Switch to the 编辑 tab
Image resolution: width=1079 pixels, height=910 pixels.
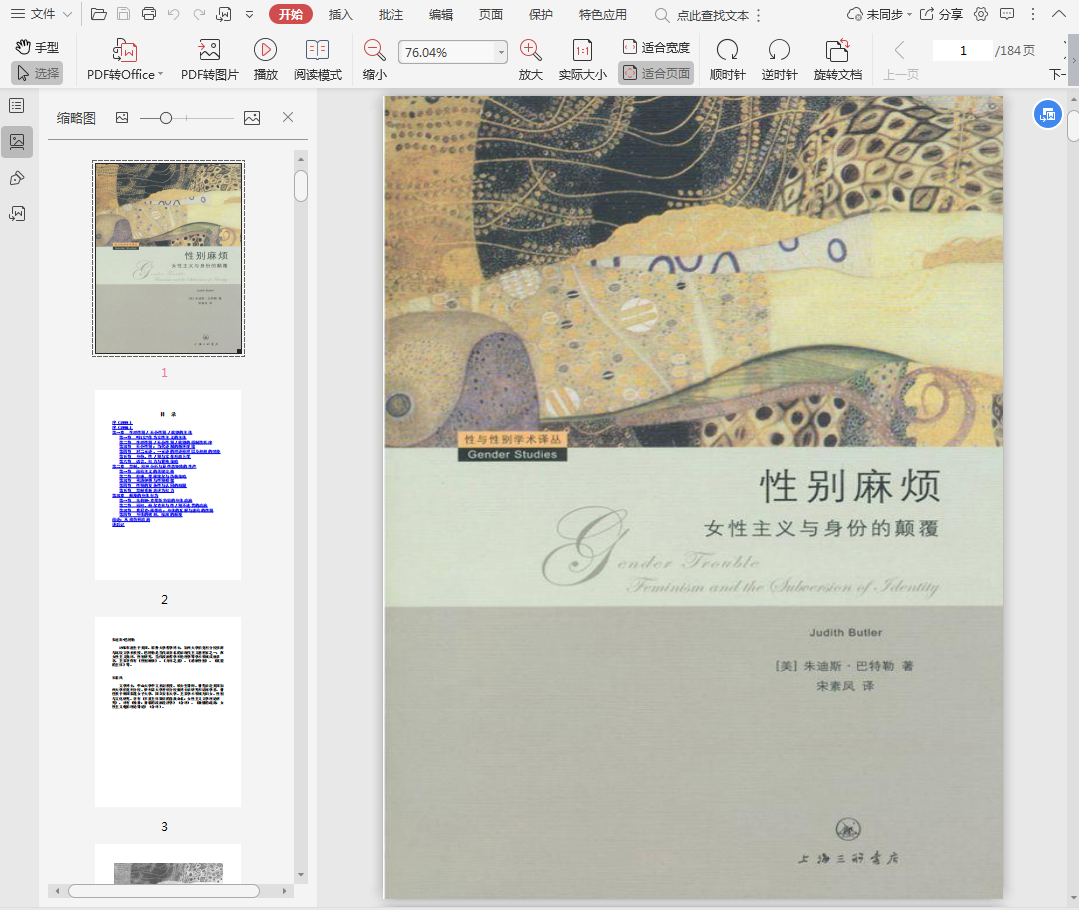440,14
